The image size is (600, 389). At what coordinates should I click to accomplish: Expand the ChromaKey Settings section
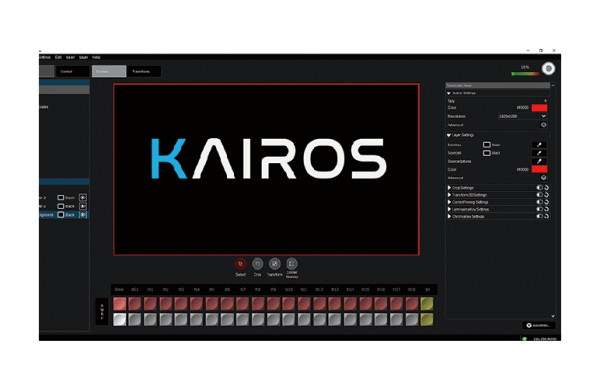[x=449, y=216]
